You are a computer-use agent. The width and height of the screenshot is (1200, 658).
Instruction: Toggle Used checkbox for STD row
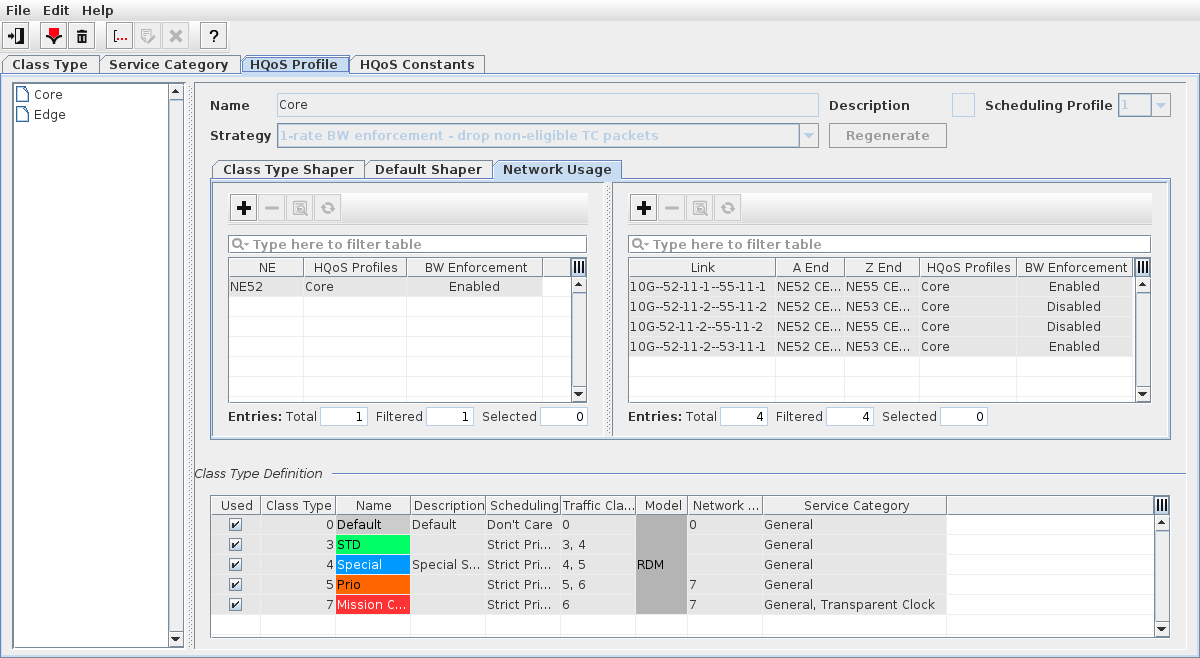236,545
